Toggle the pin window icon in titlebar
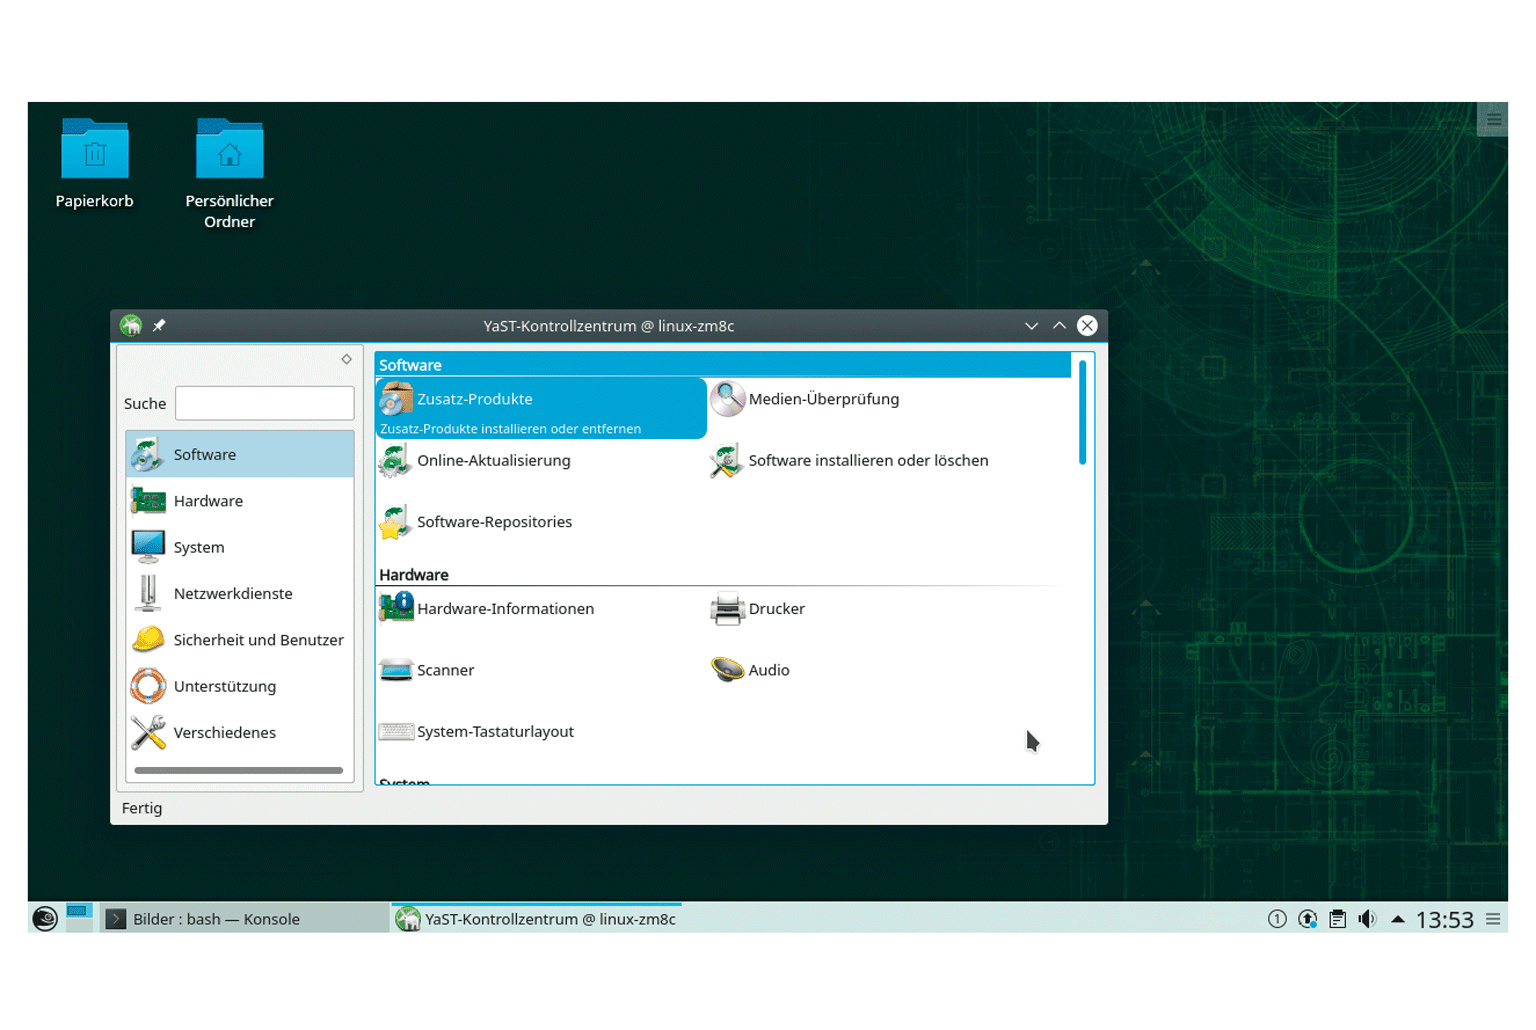 159,326
